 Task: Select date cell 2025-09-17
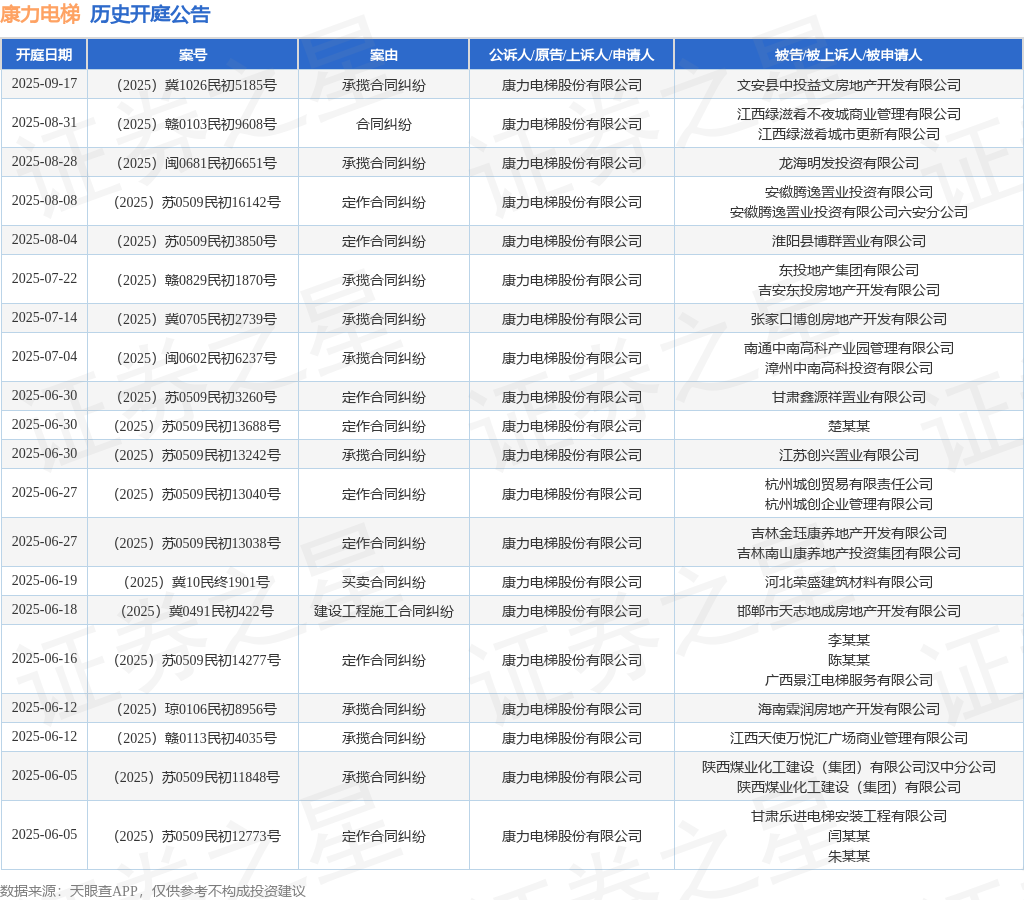point(44,84)
